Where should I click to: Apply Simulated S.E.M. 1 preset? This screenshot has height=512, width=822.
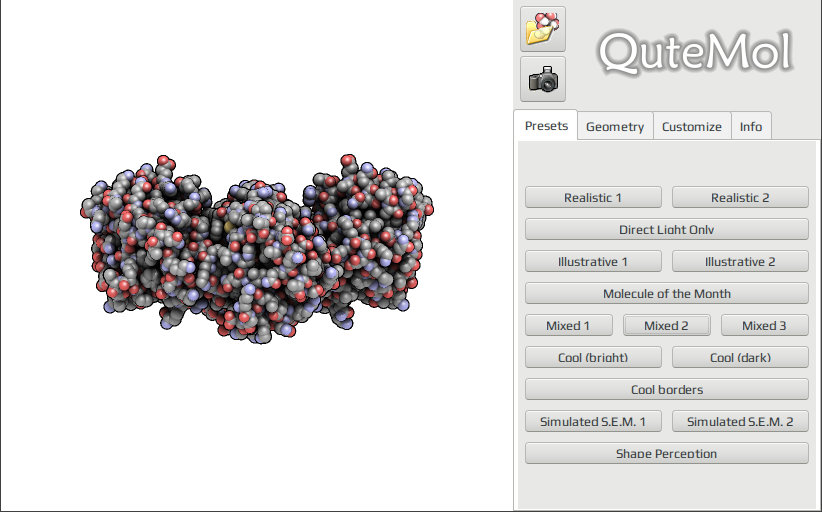point(593,421)
